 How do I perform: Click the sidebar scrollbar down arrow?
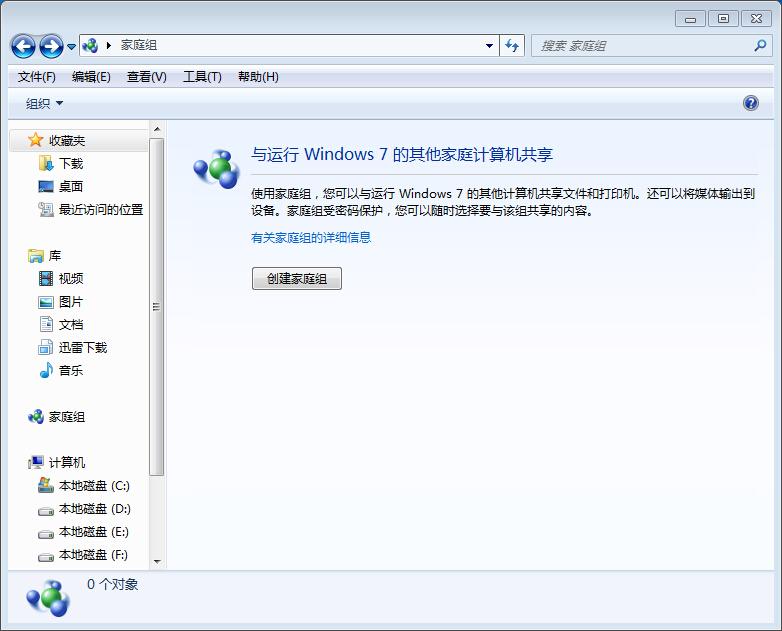(x=157, y=561)
